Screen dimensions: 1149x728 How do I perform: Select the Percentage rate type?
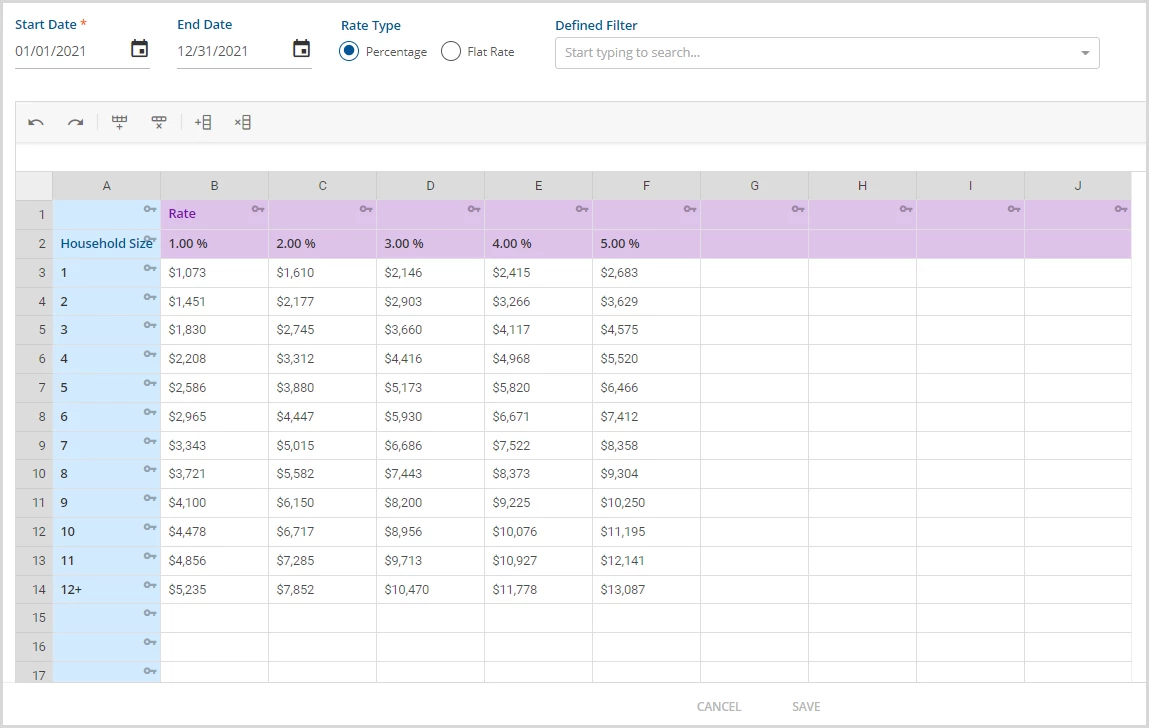pos(349,51)
